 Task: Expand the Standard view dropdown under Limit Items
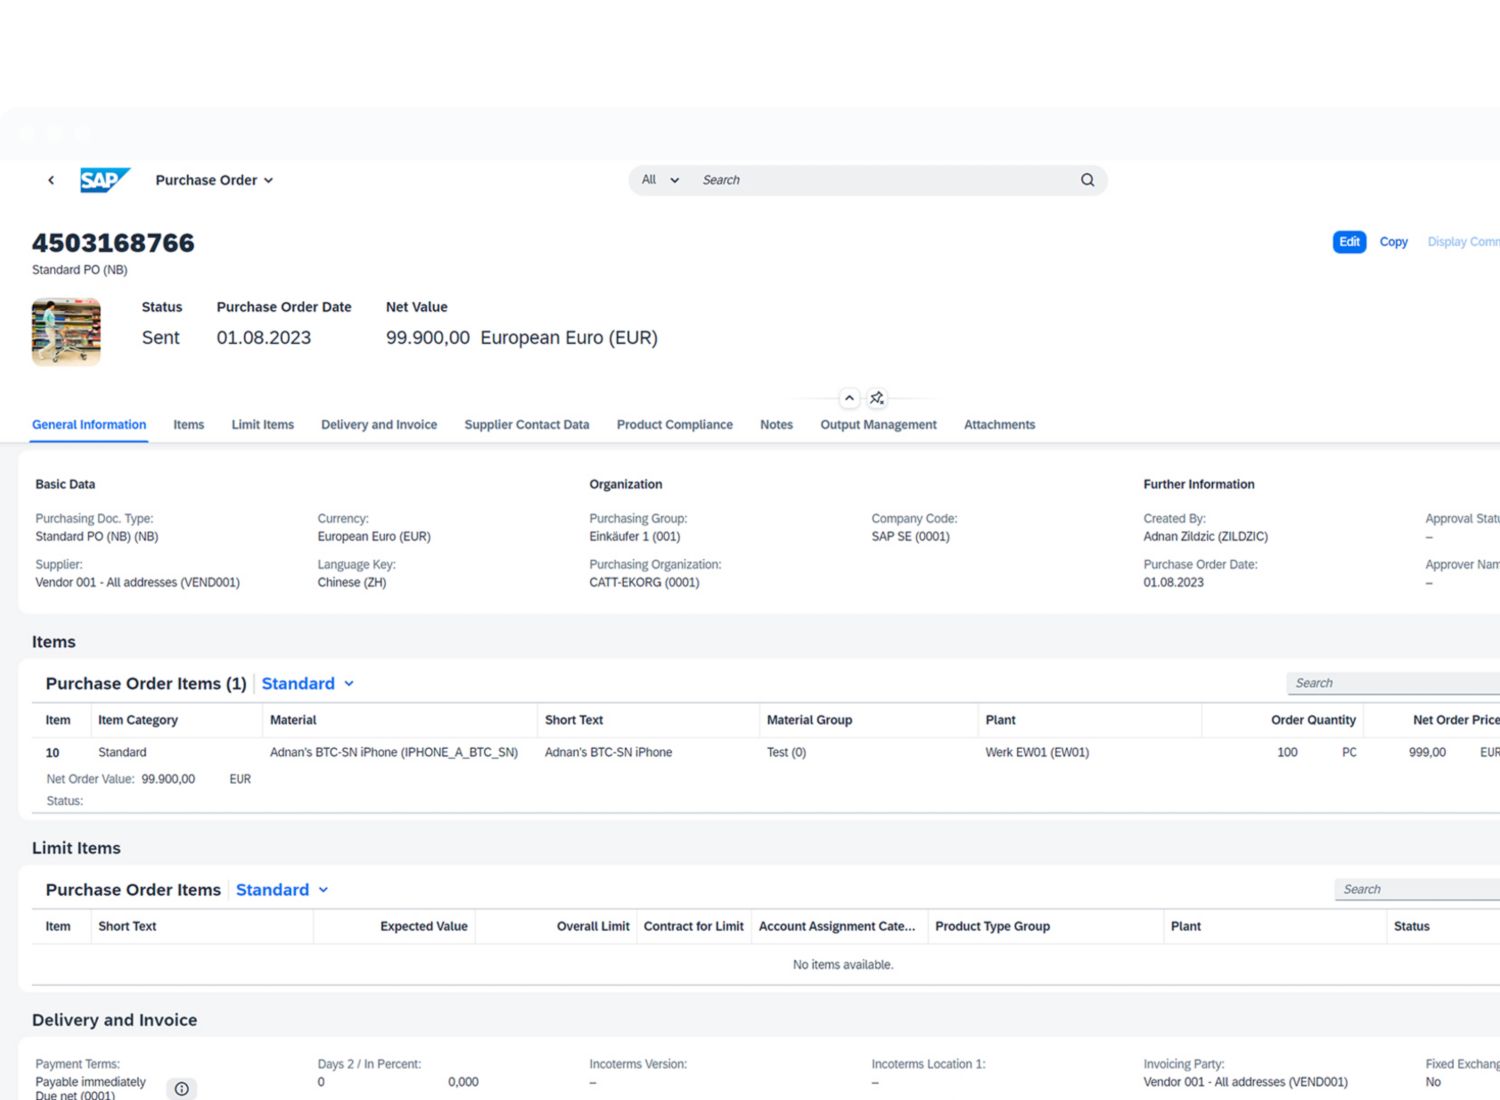(282, 890)
